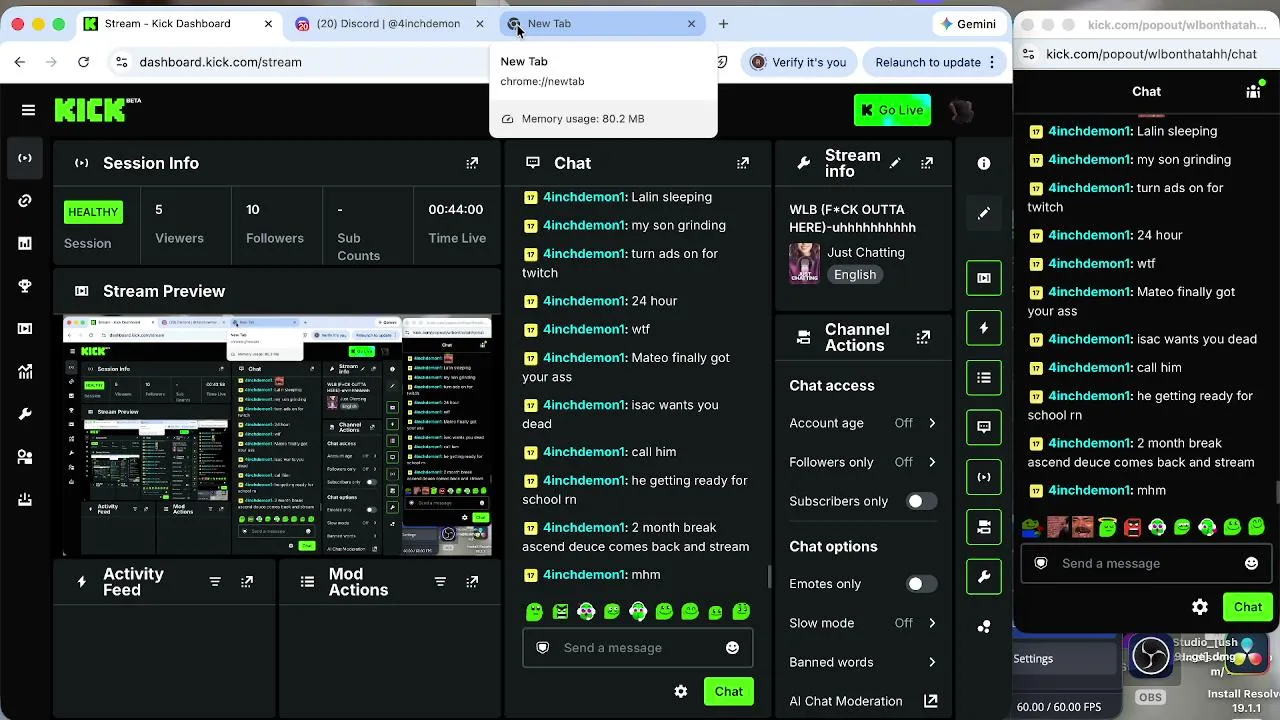Pop out the Session Info panel
Screen dimensions: 1280x720
pos(472,163)
